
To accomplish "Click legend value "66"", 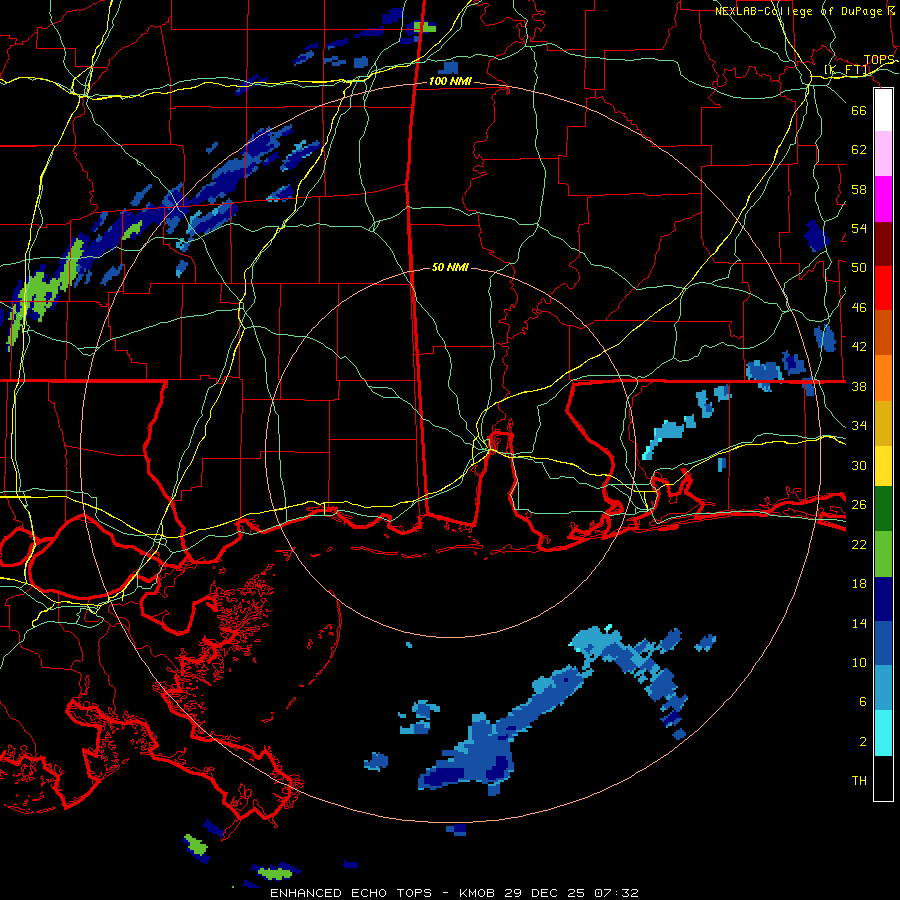I will click(859, 111).
